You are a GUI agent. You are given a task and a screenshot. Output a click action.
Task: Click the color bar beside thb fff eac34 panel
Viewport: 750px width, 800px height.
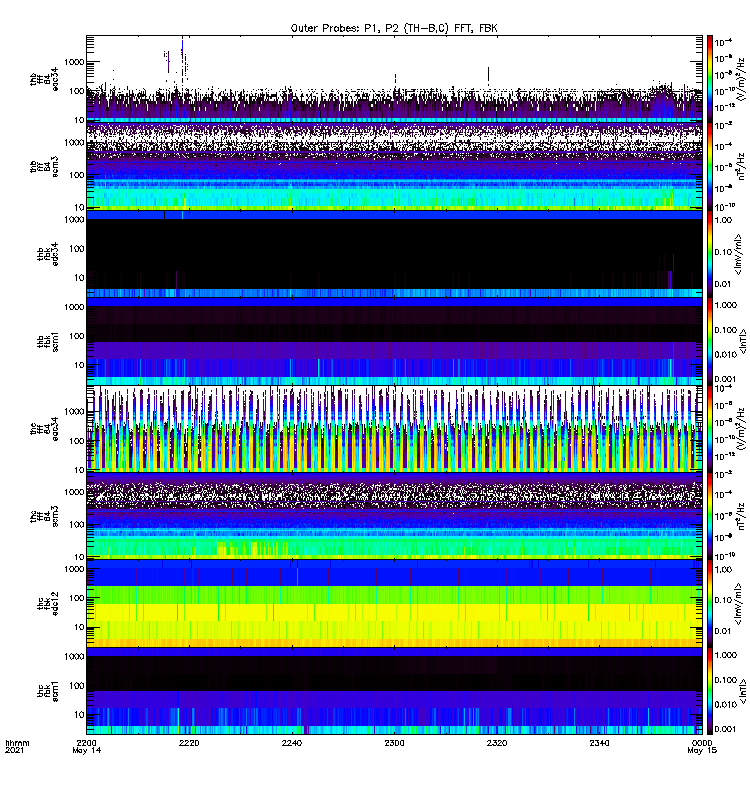(710, 79)
